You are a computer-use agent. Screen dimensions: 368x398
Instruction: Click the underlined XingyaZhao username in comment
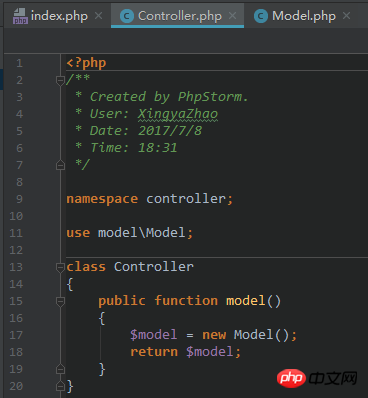pos(178,114)
